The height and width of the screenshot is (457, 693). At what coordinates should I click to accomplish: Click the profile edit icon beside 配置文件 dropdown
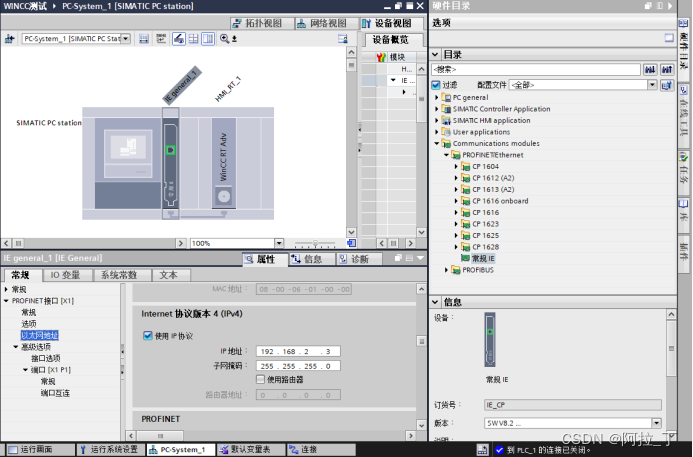point(667,84)
